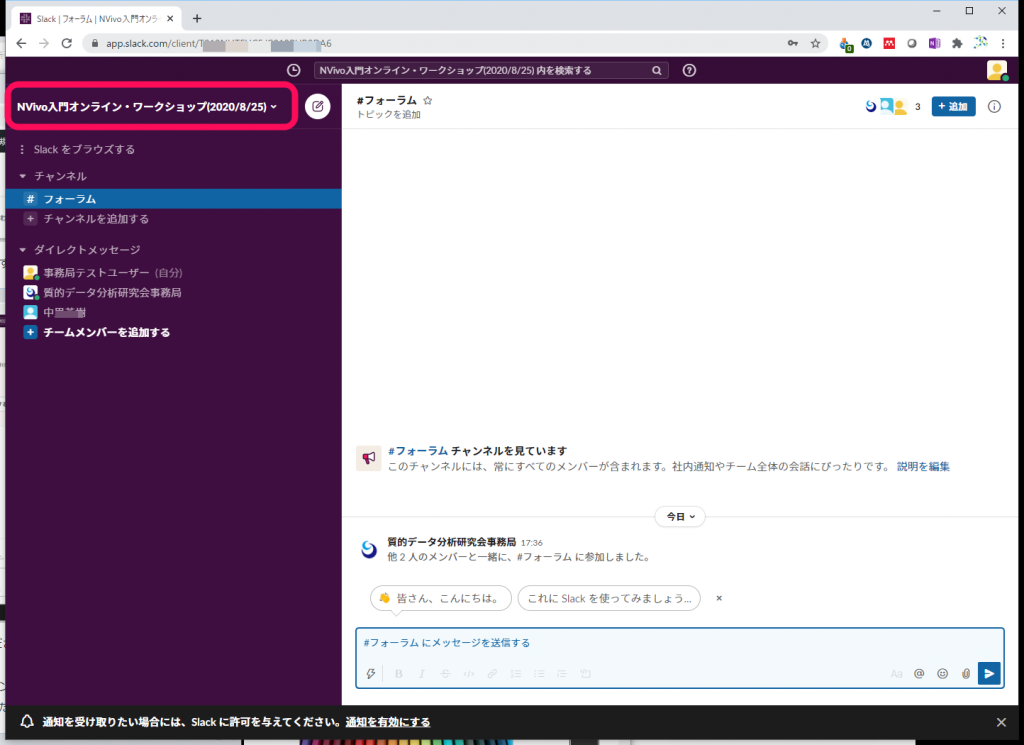1024x745 pixels.
Task: Click the 通知を有効にする link
Action: [388, 722]
